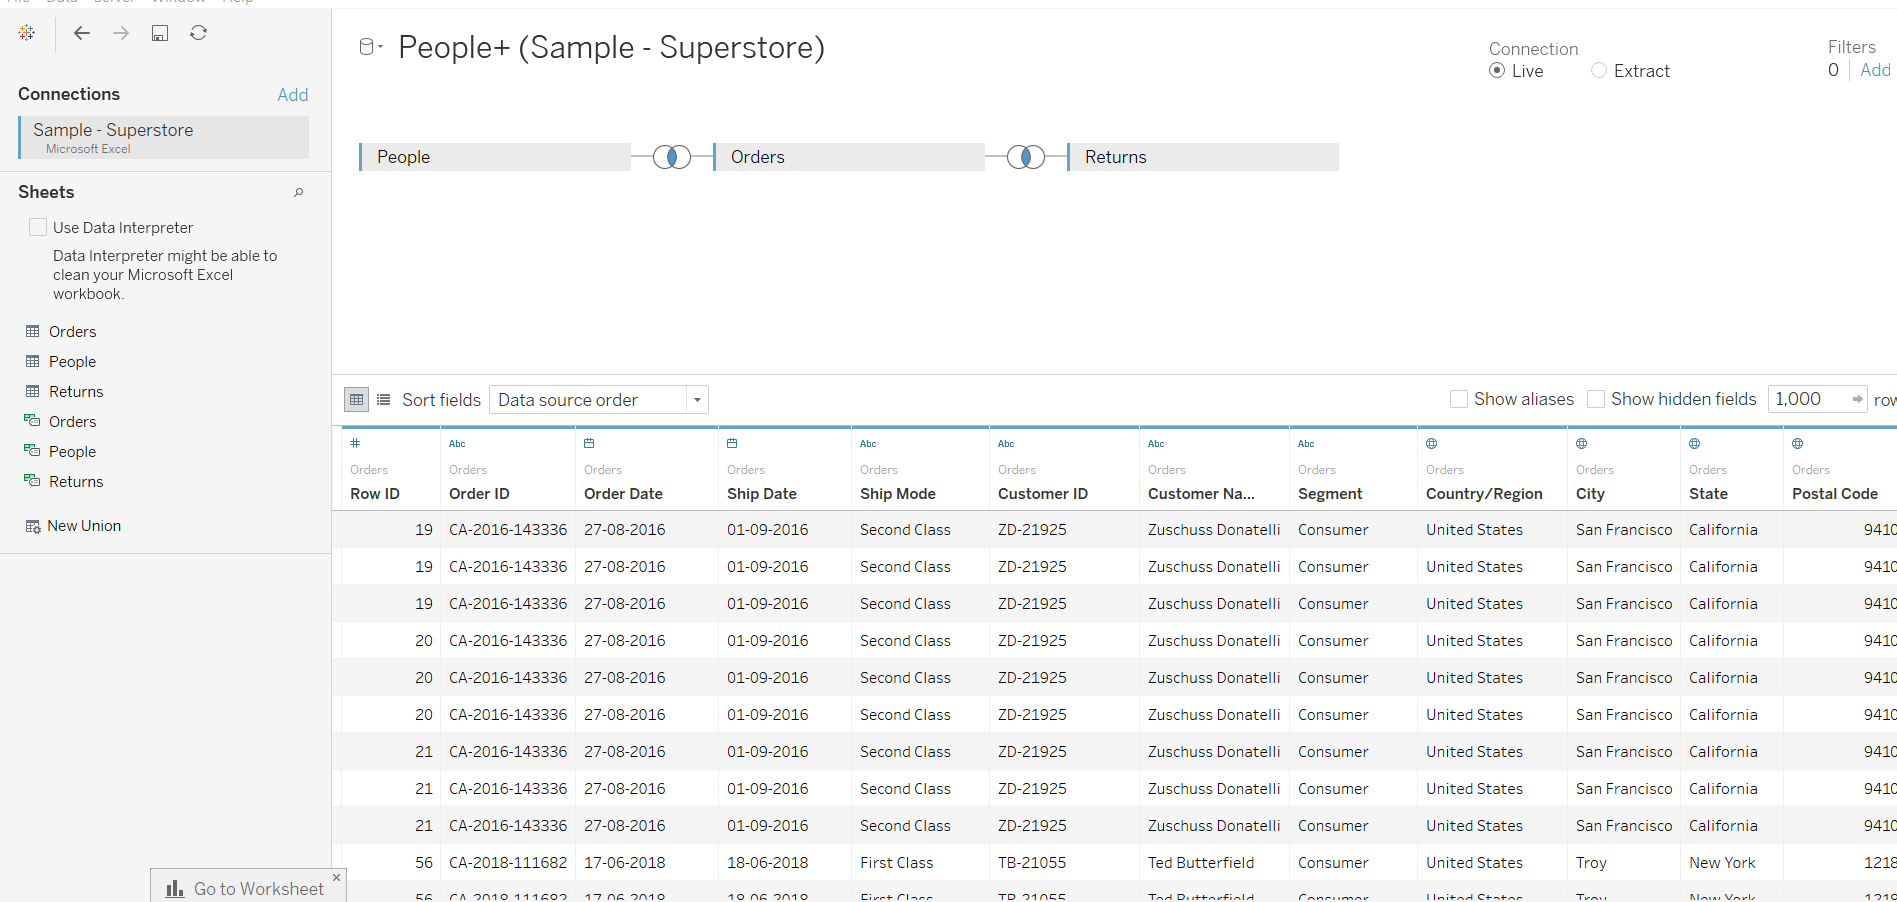Toggle Show hidden fields checkbox
1897x902 pixels.
[x=1596, y=399]
